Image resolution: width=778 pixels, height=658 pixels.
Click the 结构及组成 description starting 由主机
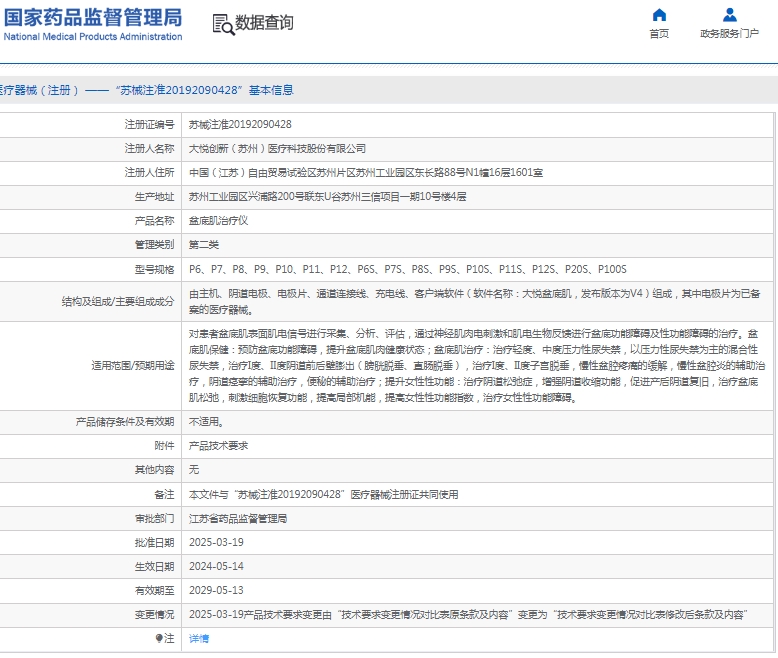point(475,302)
